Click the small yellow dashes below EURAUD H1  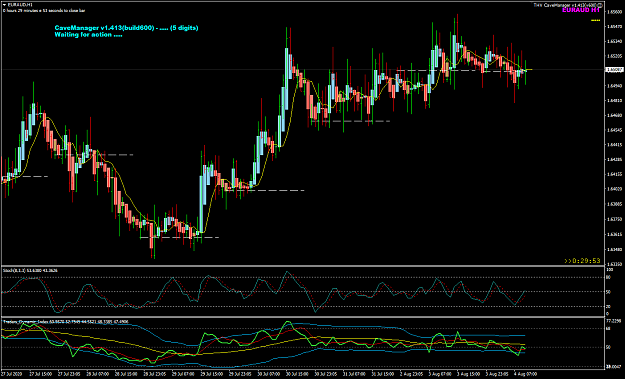tap(595, 20)
